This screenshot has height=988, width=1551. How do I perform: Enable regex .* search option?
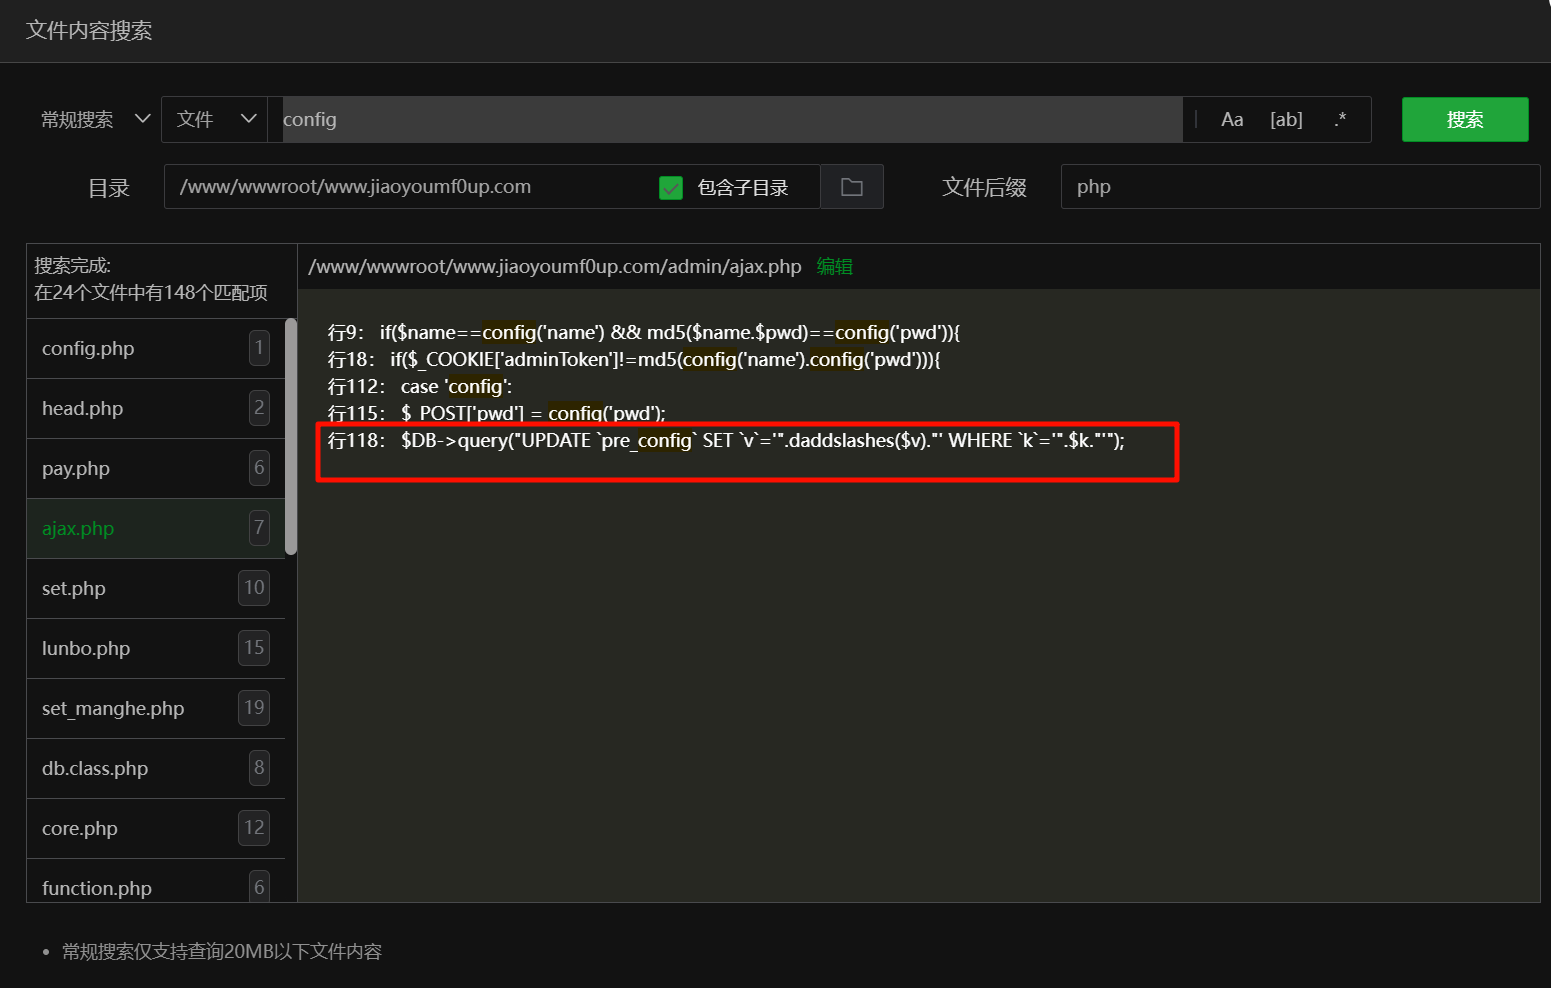click(x=1340, y=120)
